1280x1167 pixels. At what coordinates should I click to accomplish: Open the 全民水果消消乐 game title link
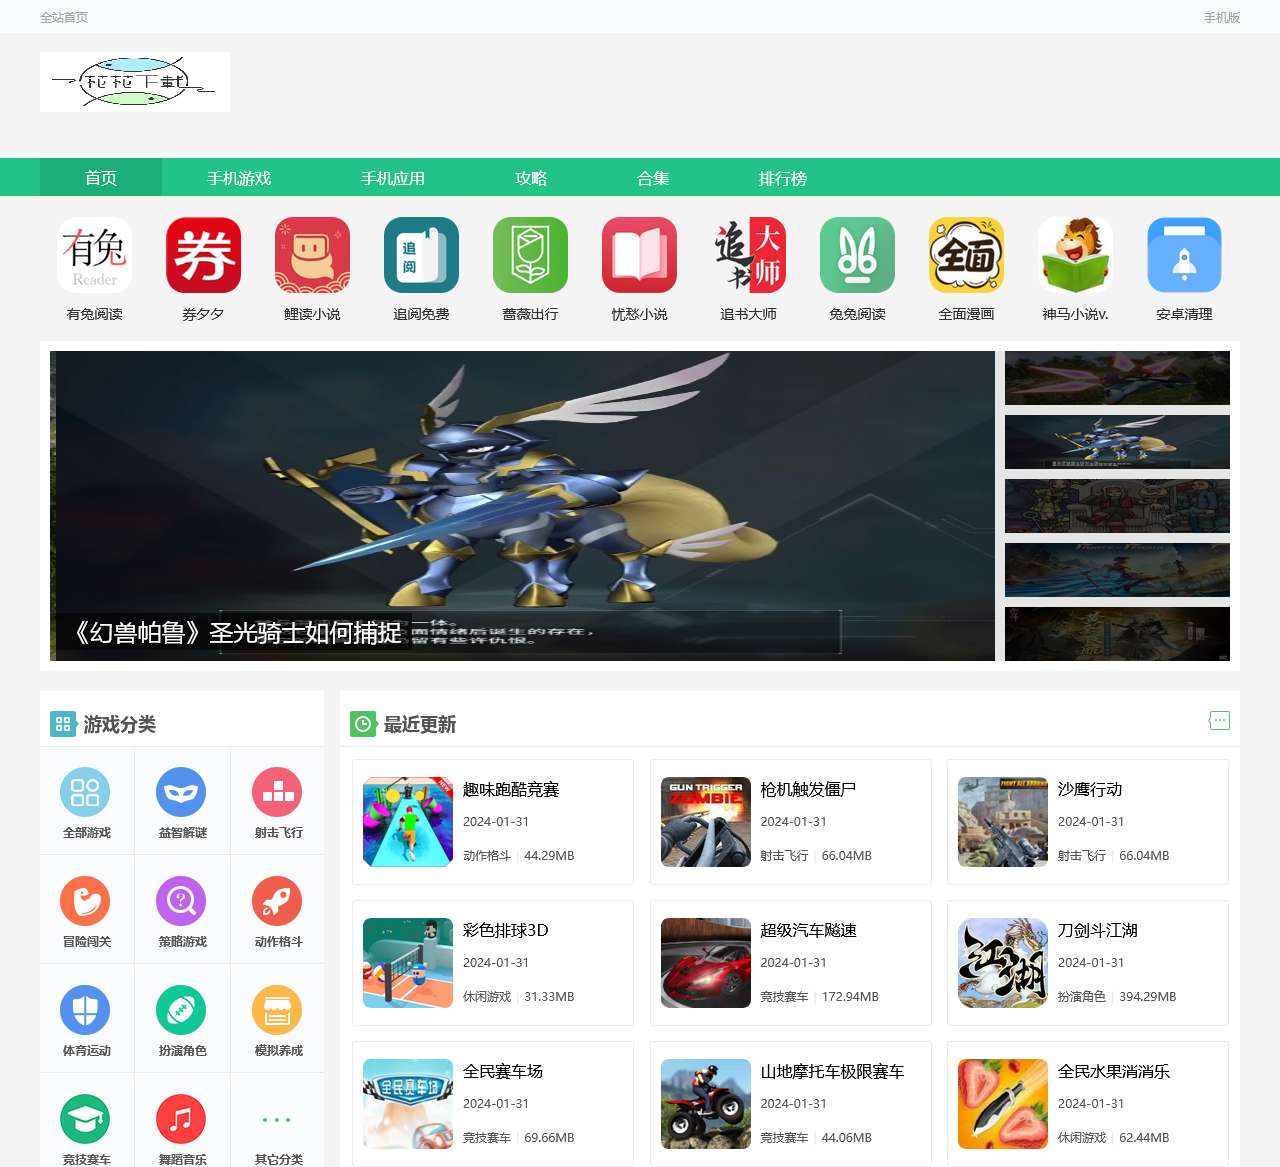click(1114, 1071)
